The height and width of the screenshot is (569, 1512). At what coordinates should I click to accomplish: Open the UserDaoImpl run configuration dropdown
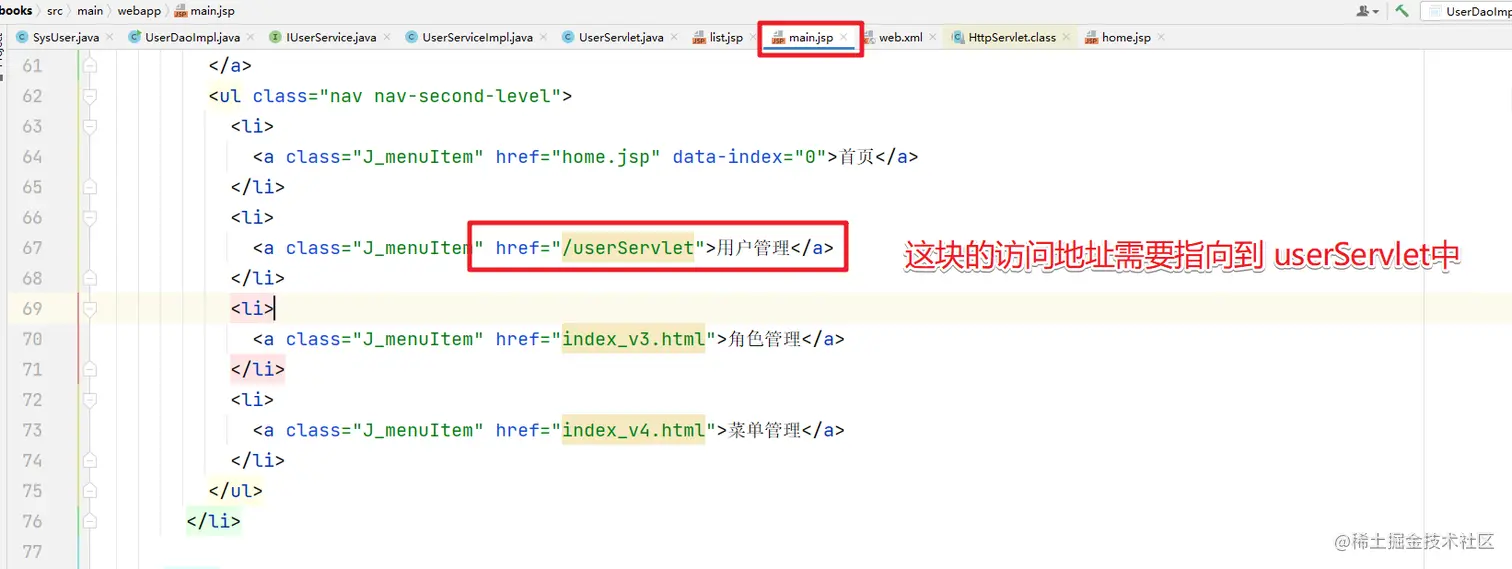pyautogui.click(x=1468, y=11)
